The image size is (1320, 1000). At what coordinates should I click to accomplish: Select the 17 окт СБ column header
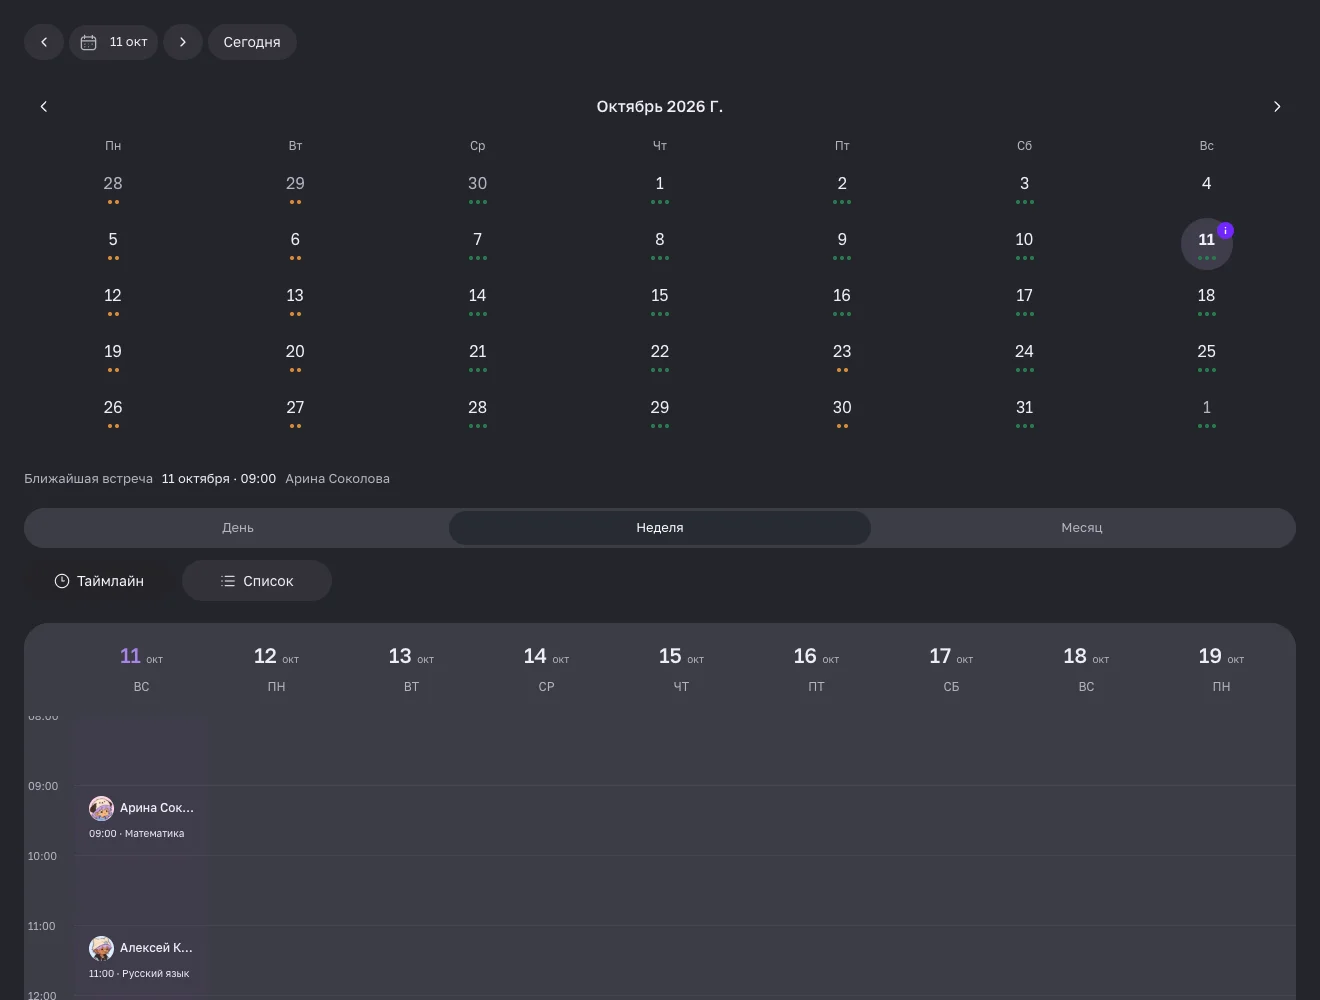click(x=951, y=668)
